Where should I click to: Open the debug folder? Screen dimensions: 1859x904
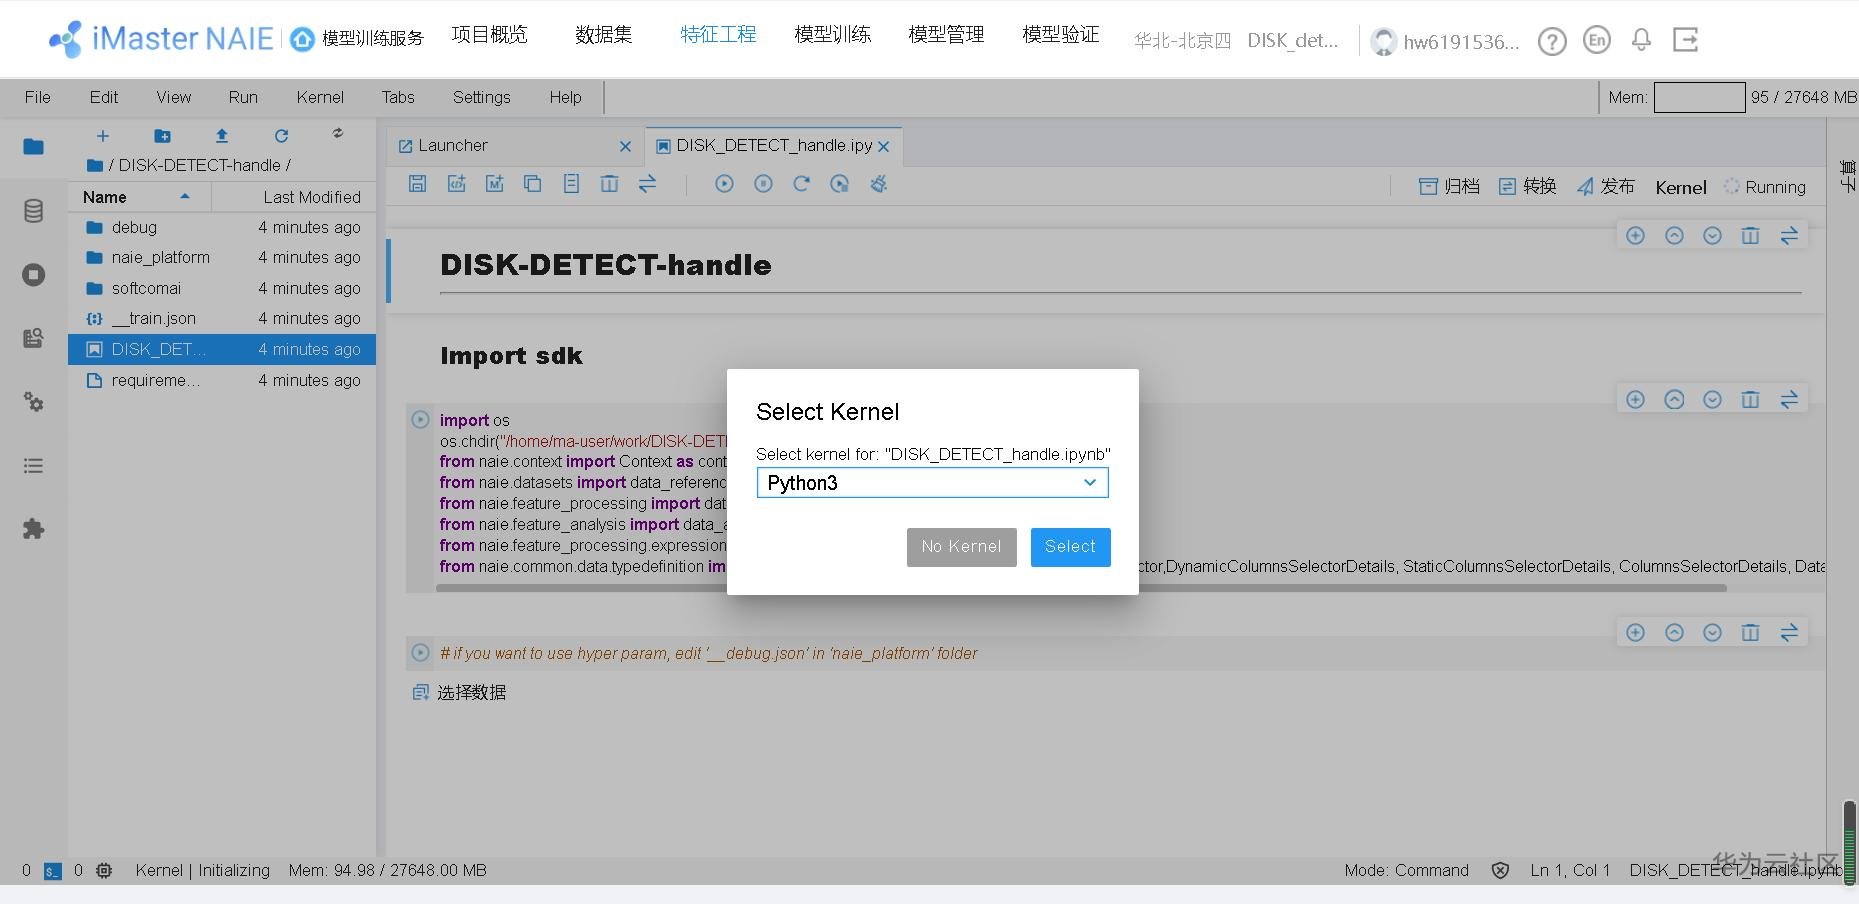tap(222, 227)
